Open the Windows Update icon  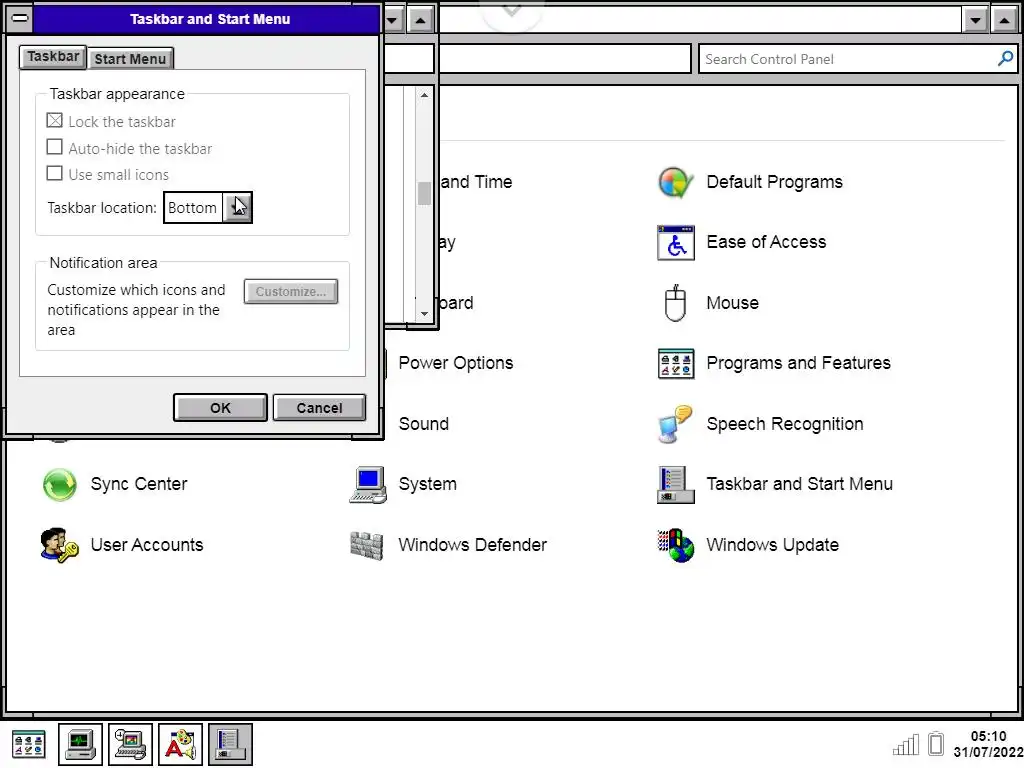coord(675,545)
